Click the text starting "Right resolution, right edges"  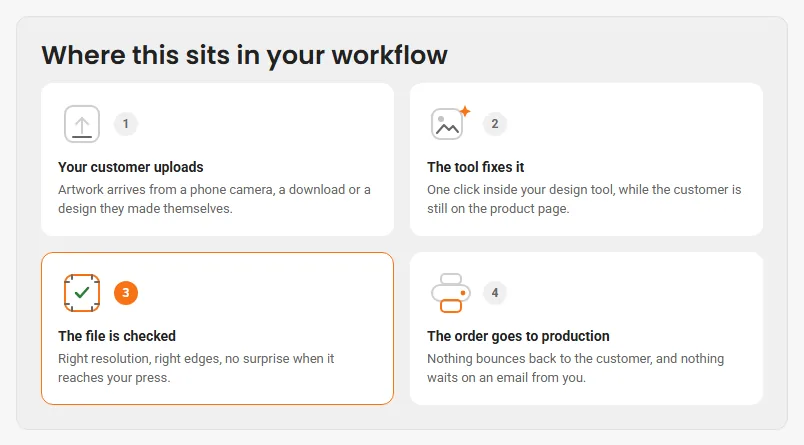click(x=196, y=368)
